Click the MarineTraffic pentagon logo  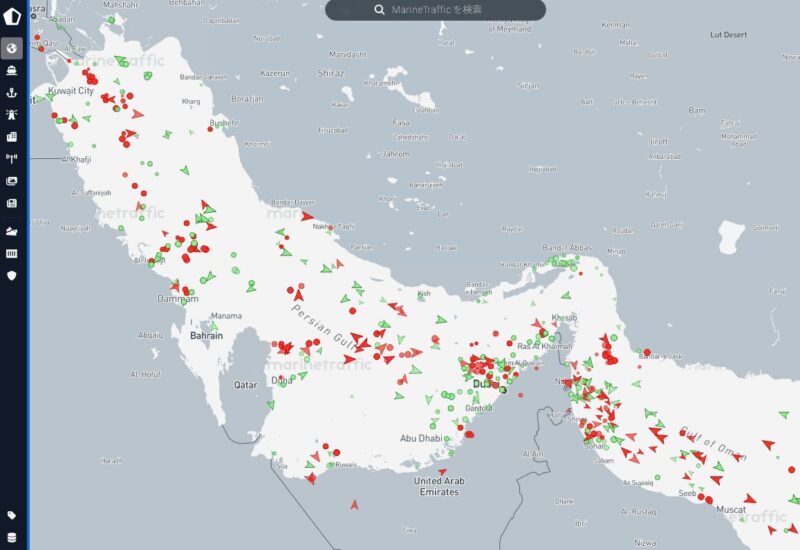13,19
